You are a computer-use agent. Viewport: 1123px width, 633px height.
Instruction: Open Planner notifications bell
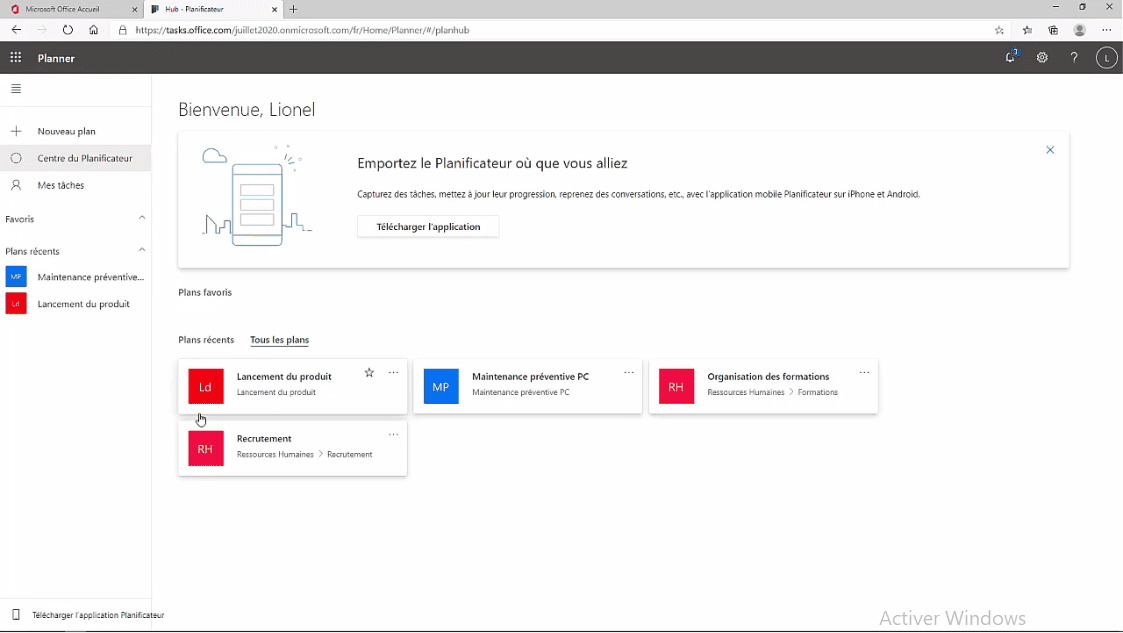pos(1010,57)
